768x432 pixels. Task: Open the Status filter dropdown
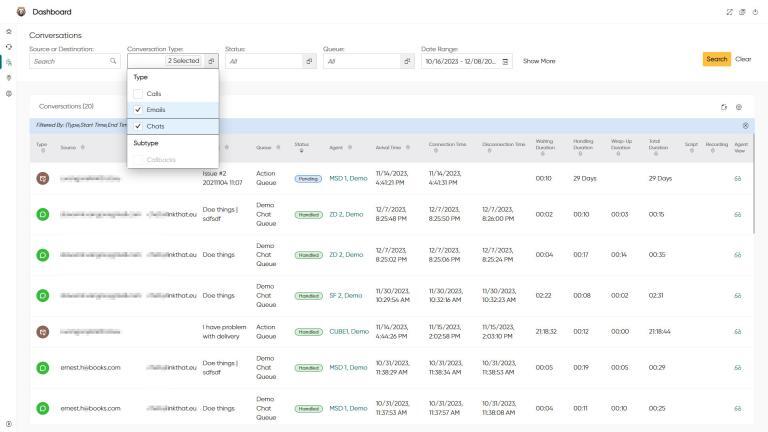[x=309, y=61]
